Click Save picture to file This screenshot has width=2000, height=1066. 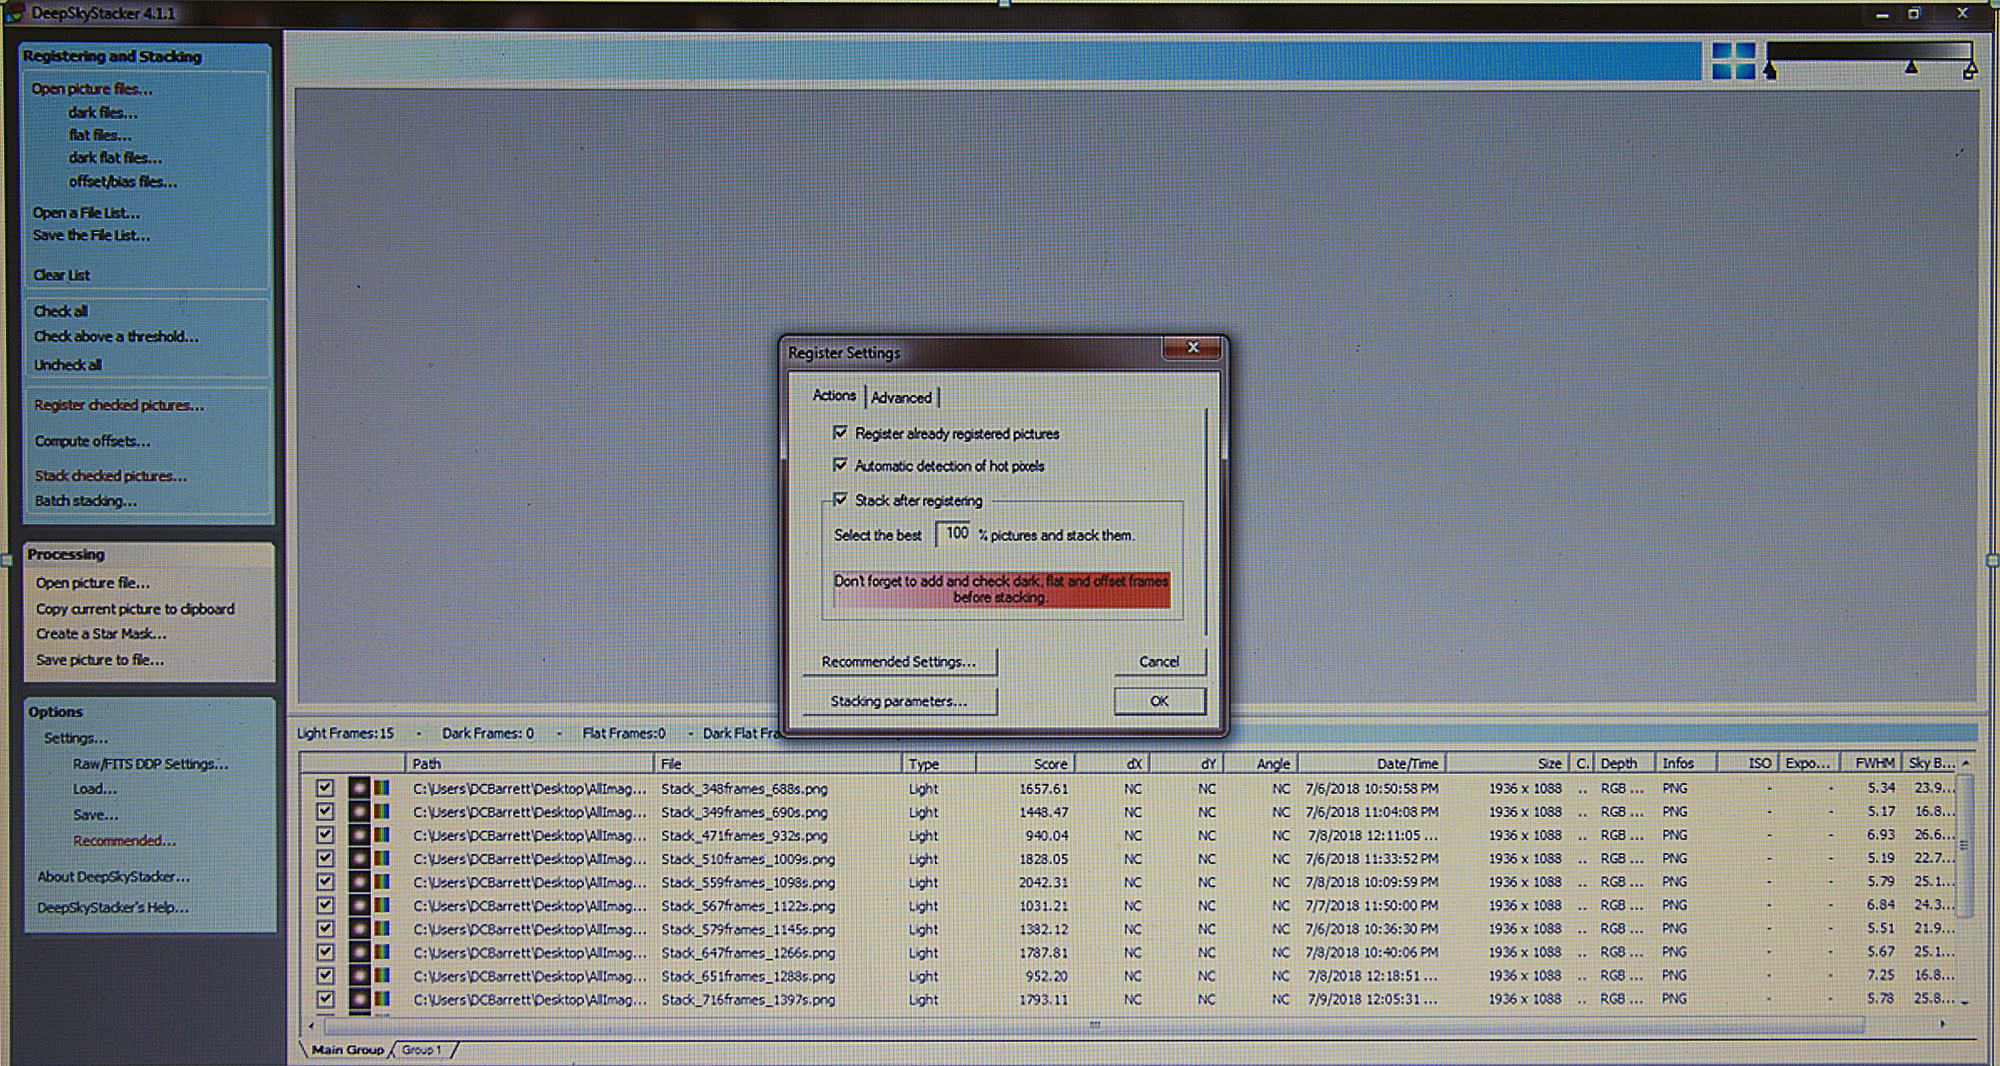(x=100, y=660)
